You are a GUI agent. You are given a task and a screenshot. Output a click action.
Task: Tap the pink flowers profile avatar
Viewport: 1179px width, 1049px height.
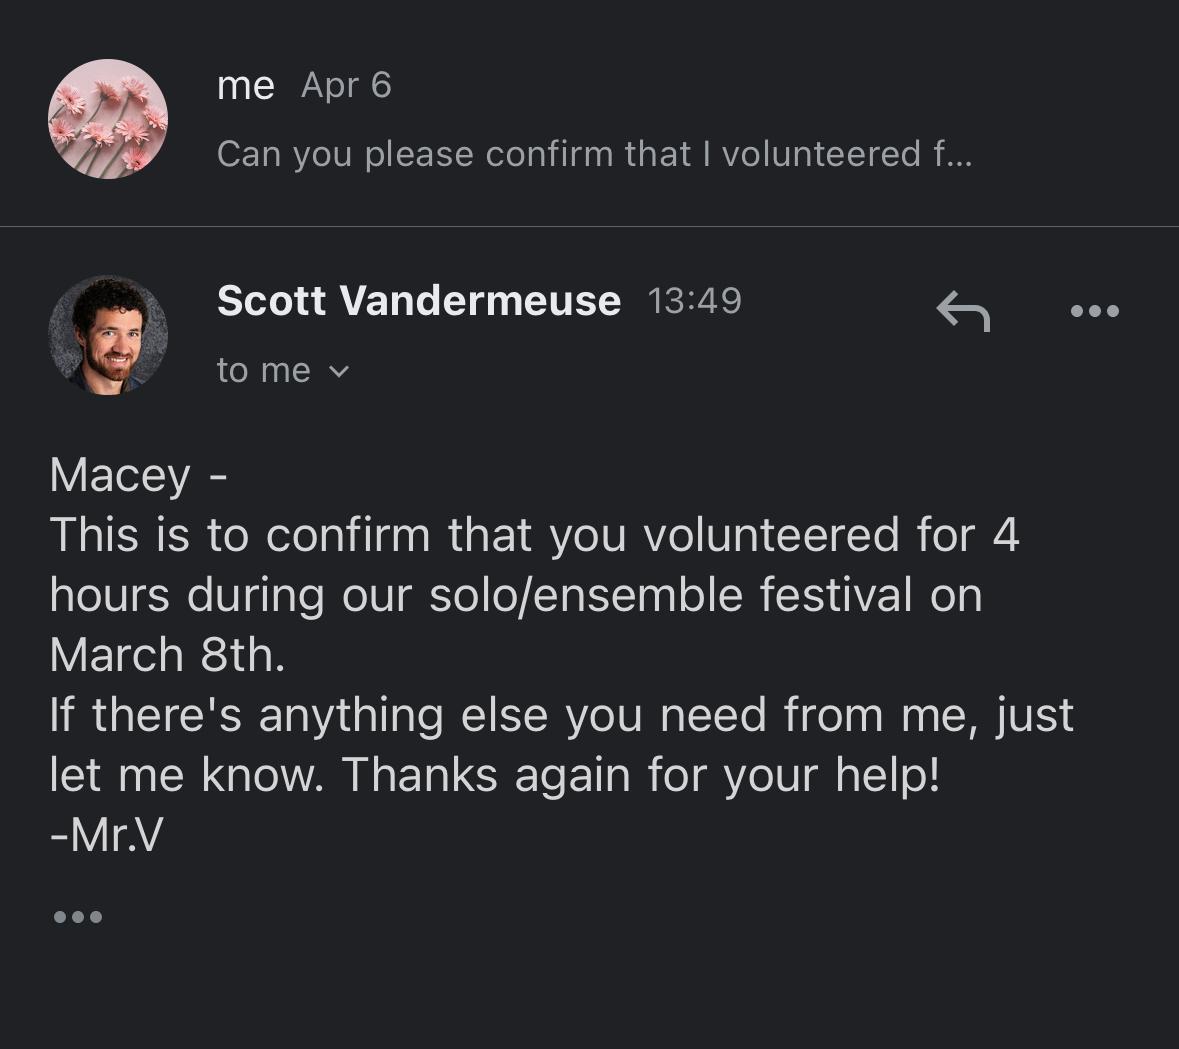tap(108, 119)
